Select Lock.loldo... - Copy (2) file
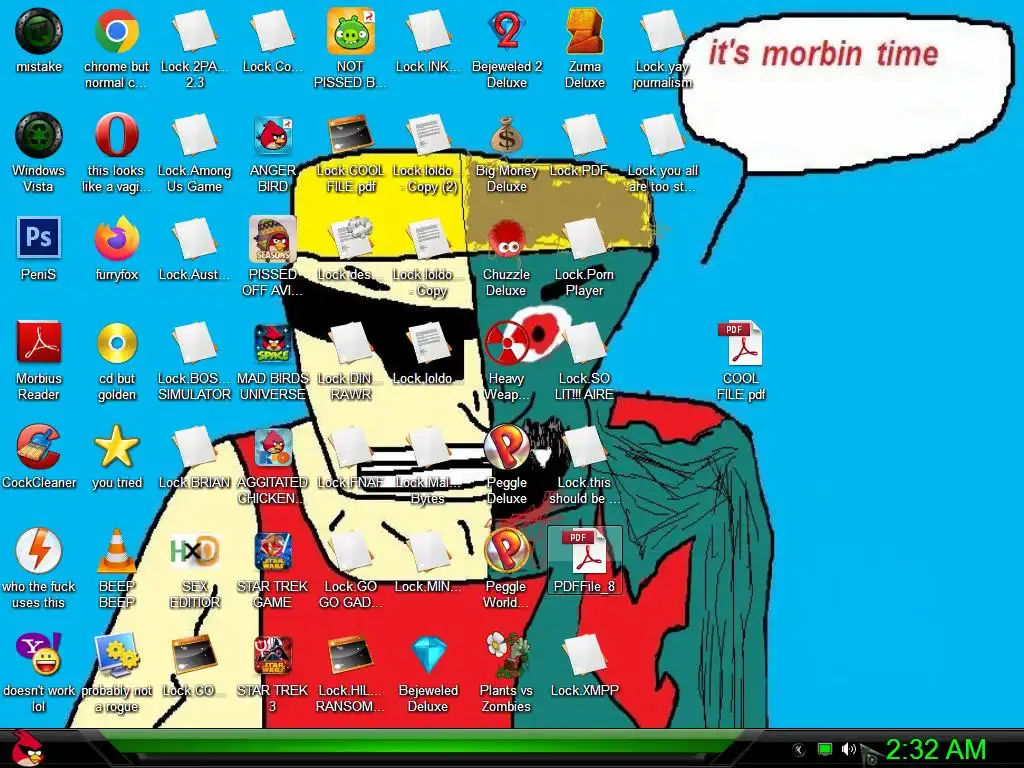The width and height of the screenshot is (1024, 768). [x=429, y=135]
